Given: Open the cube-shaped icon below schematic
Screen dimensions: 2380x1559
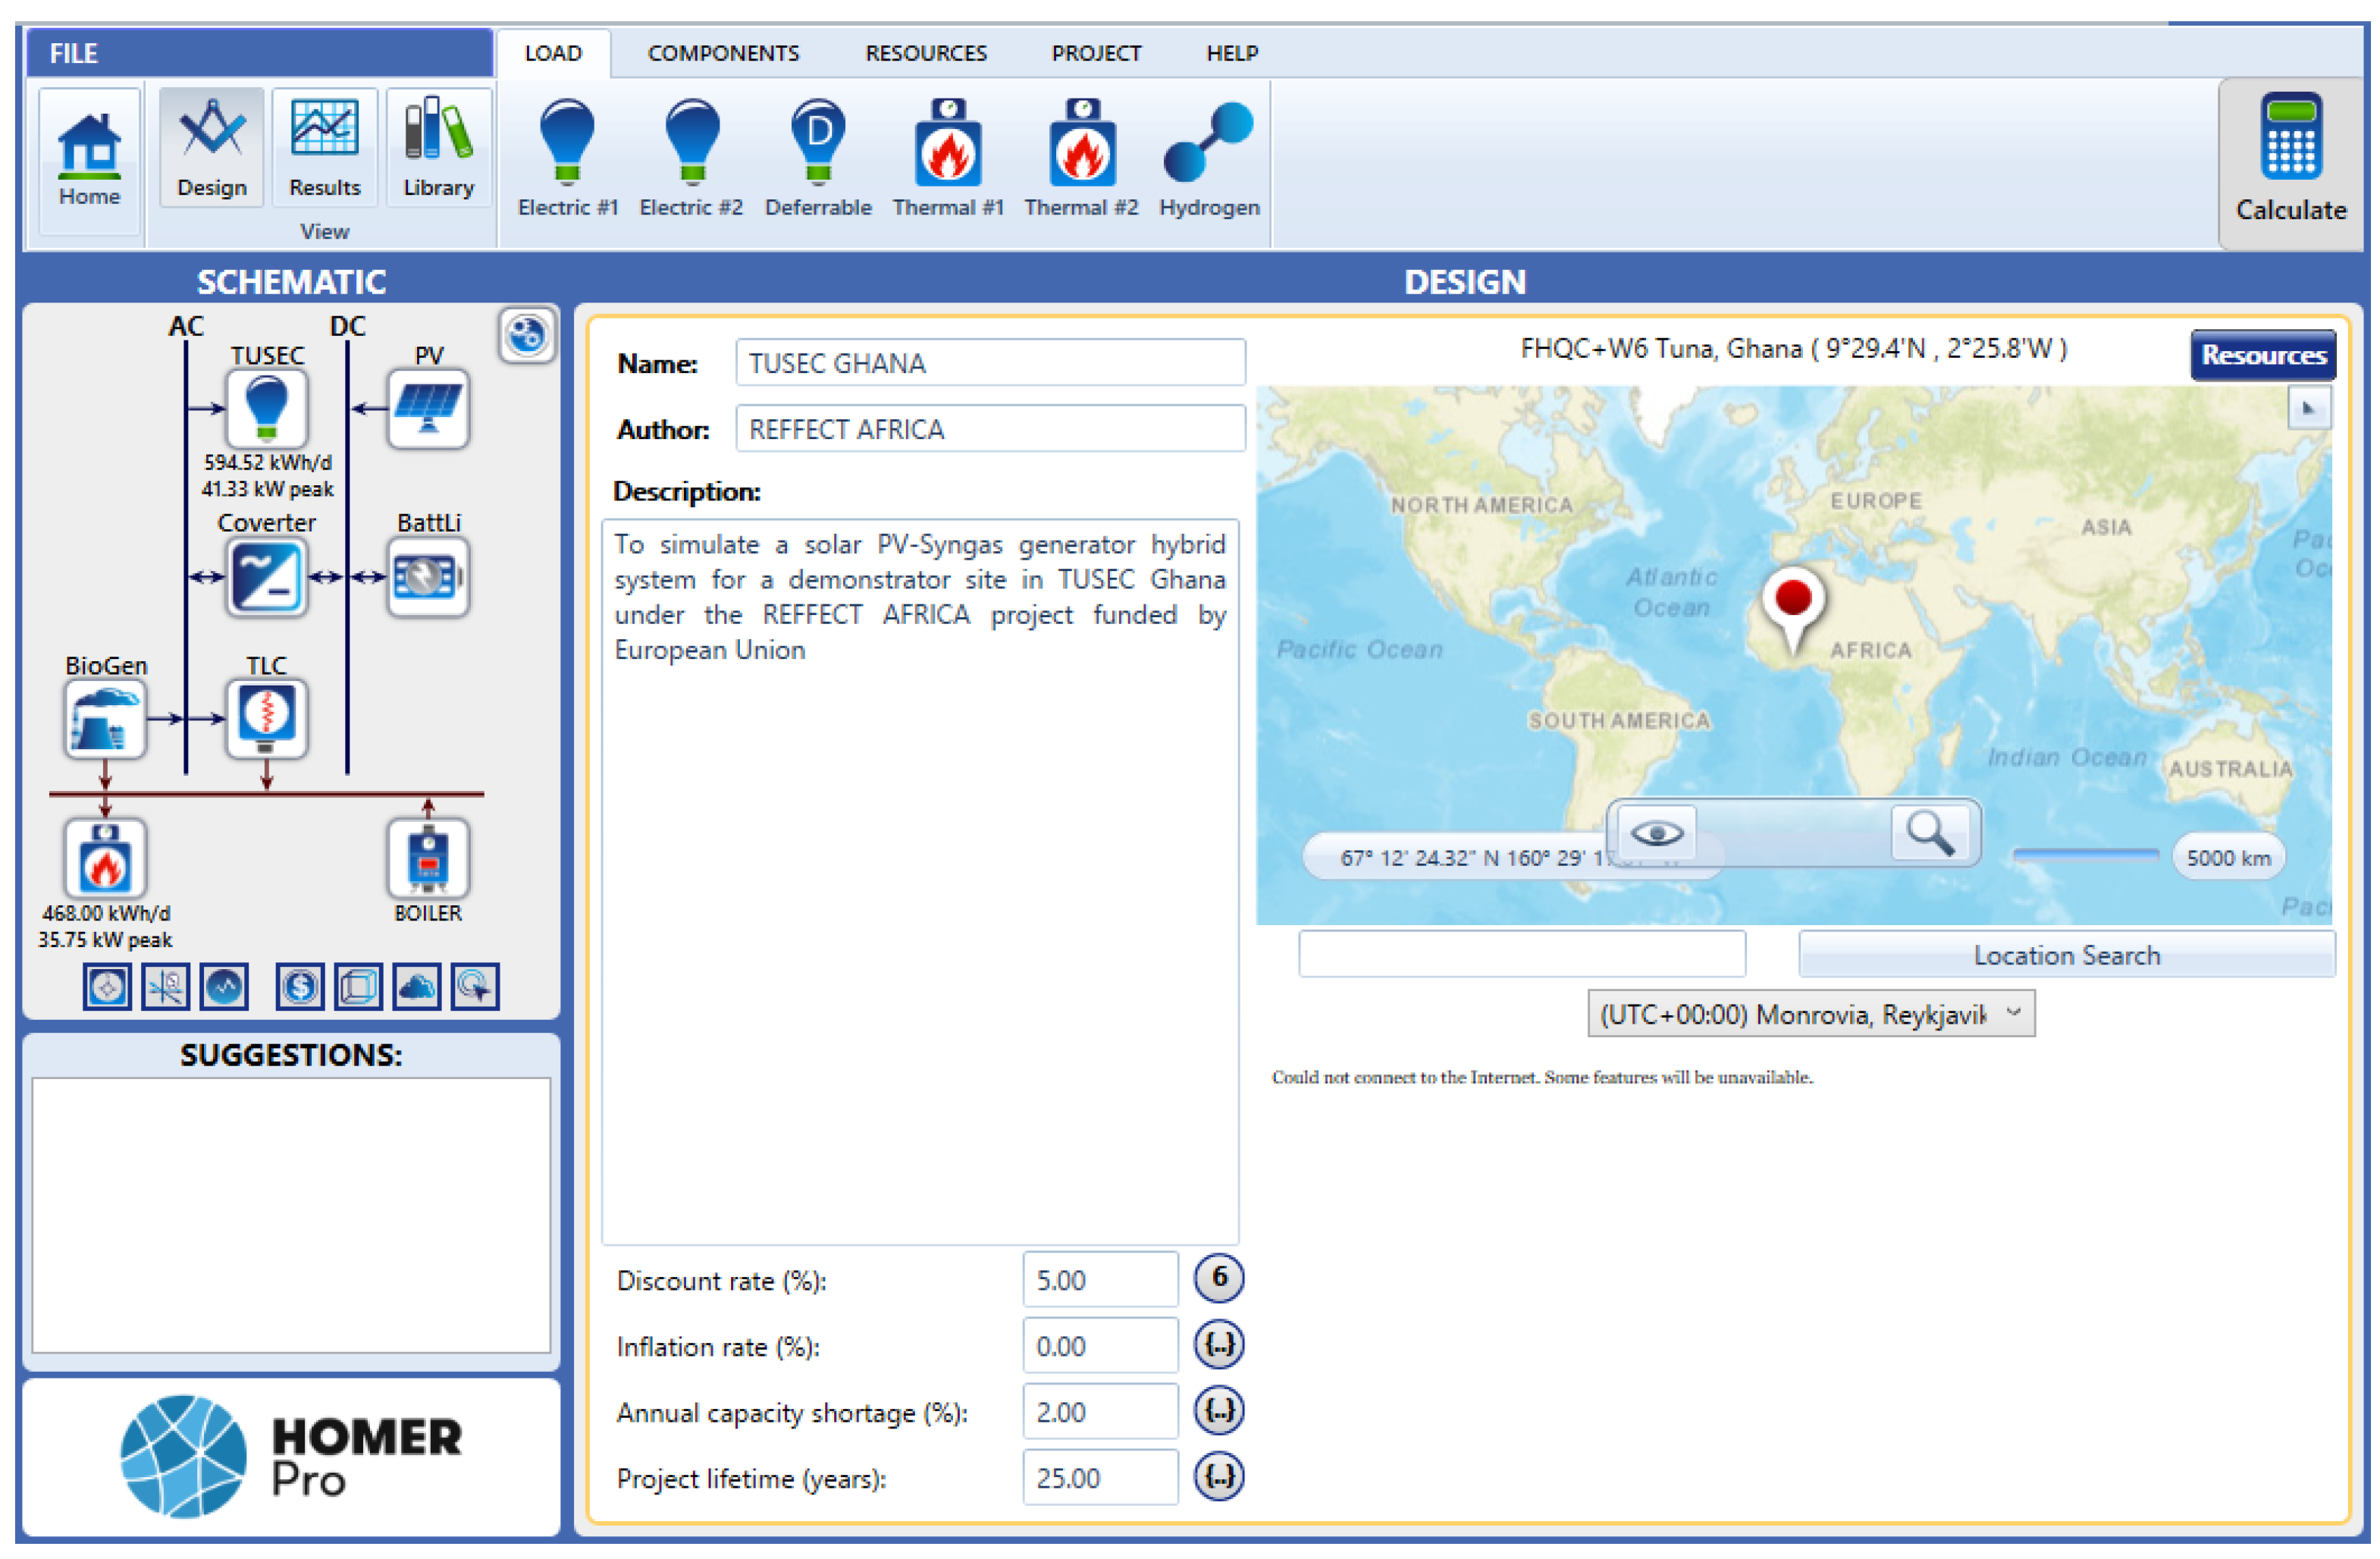Looking at the screenshot, I should [358, 986].
